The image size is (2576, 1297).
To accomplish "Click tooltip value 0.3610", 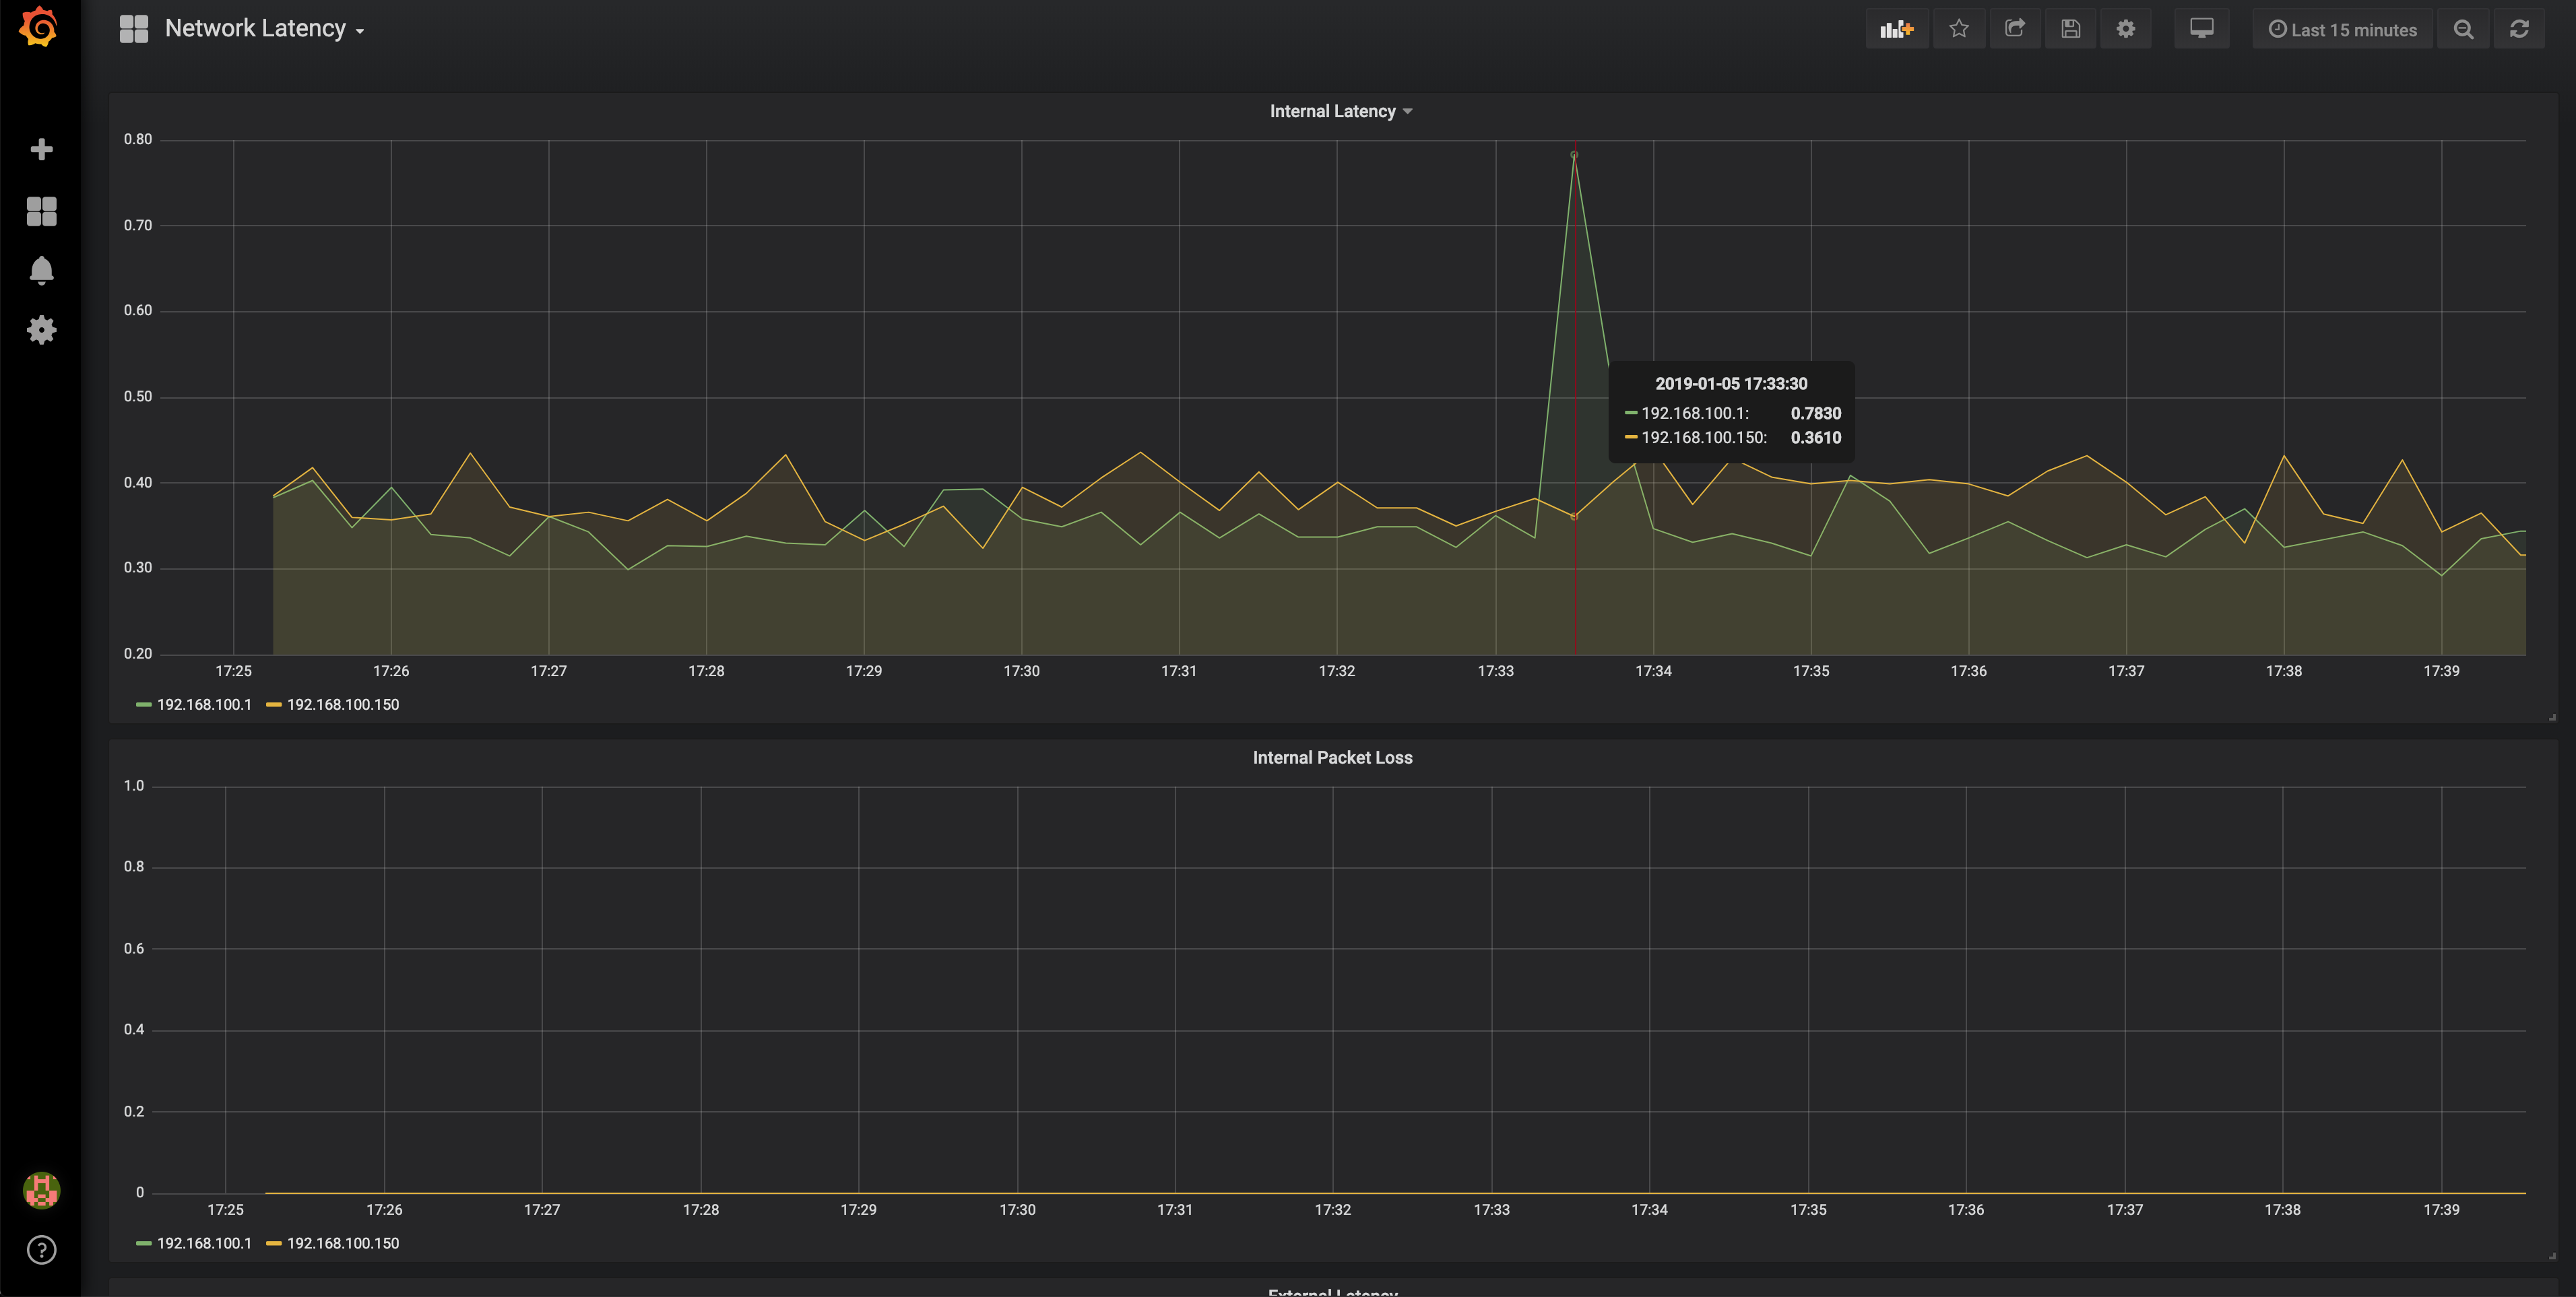I will pyautogui.click(x=1815, y=437).
